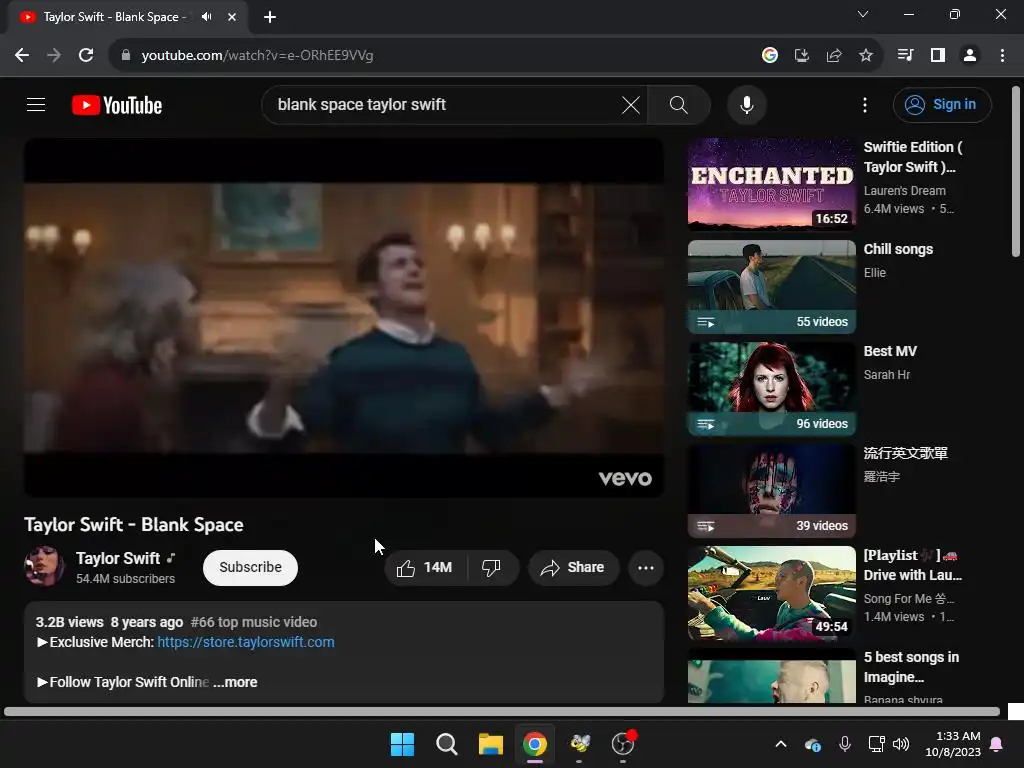This screenshot has width=1024, height=768.
Task: Open volume control in system tray
Action: [901, 744]
